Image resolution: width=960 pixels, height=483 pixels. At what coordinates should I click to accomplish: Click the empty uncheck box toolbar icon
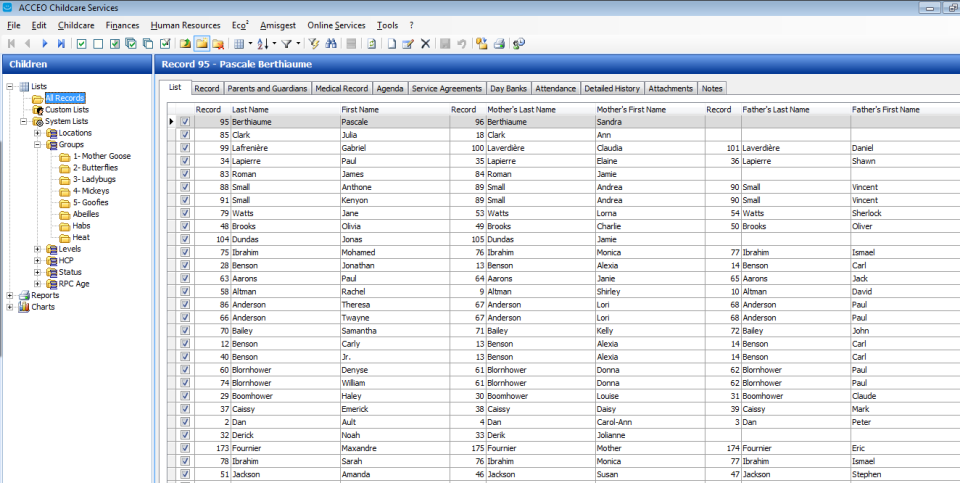(98, 43)
